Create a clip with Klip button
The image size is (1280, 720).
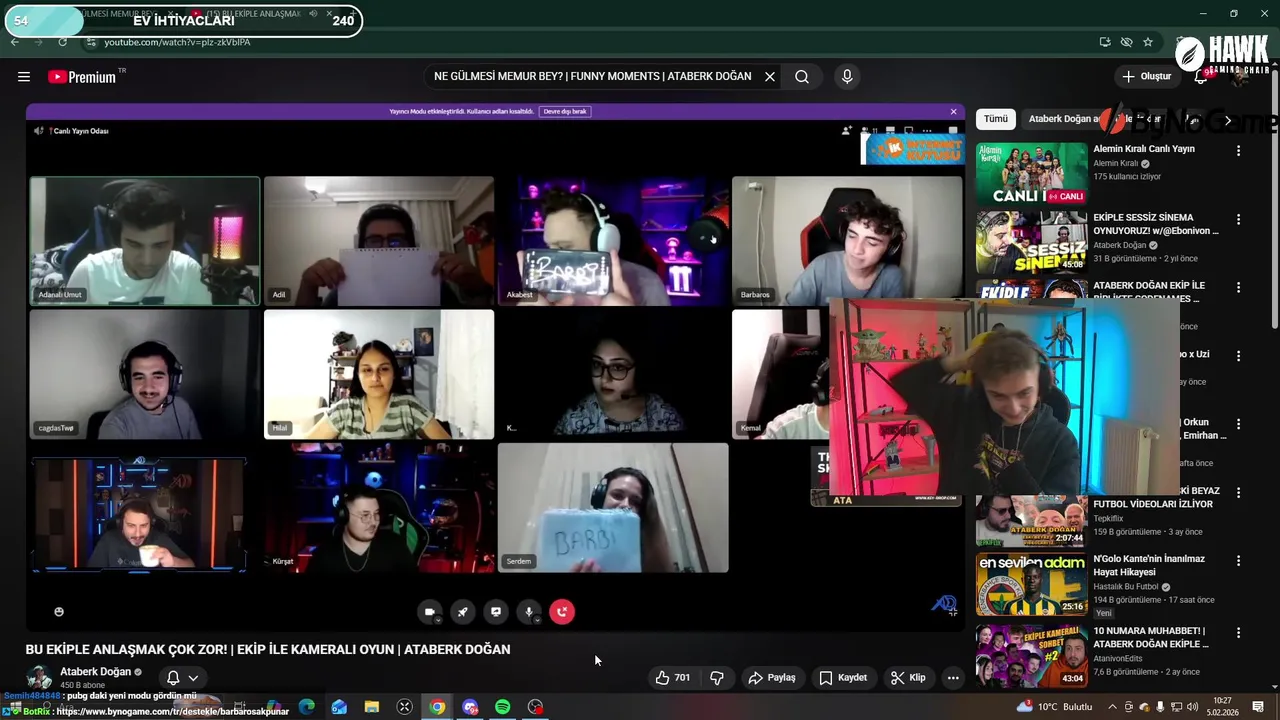(x=908, y=678)
